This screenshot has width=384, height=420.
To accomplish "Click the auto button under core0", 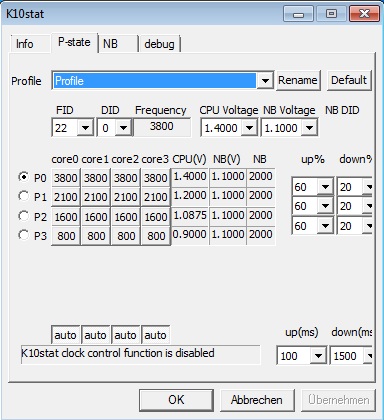I will [66, 335].
